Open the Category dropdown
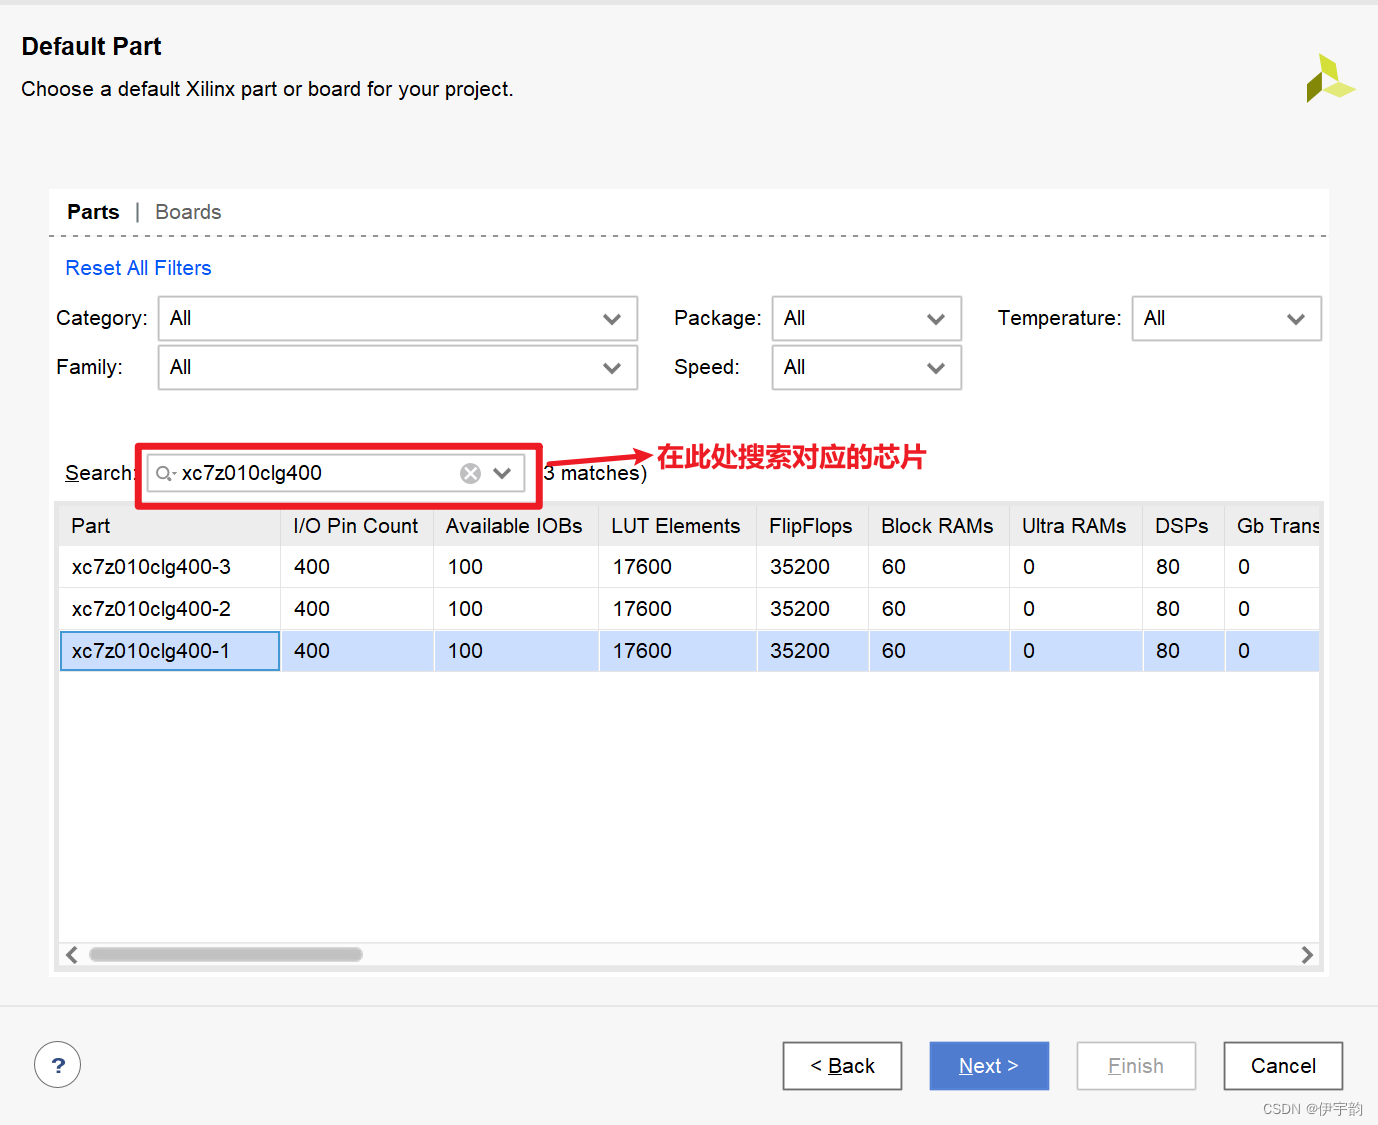This screenshot has width=1378, height=1125. click(398, 318)
